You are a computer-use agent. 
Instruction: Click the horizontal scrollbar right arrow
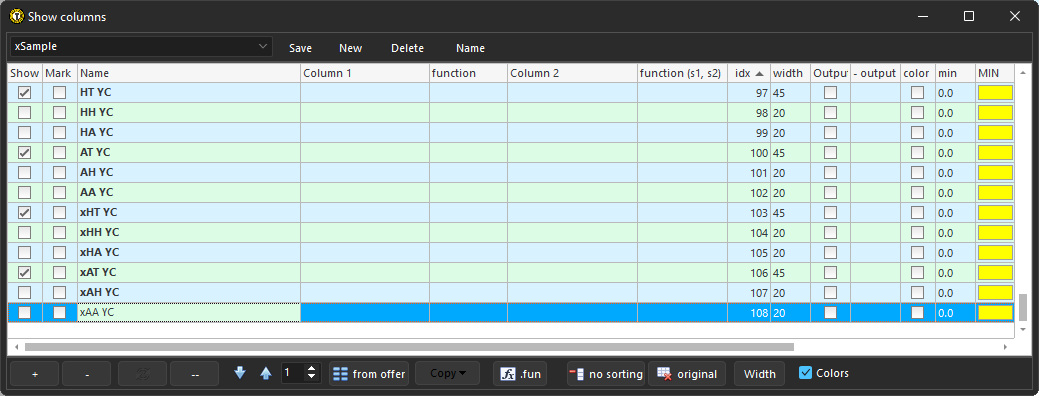click(1005, 346)
